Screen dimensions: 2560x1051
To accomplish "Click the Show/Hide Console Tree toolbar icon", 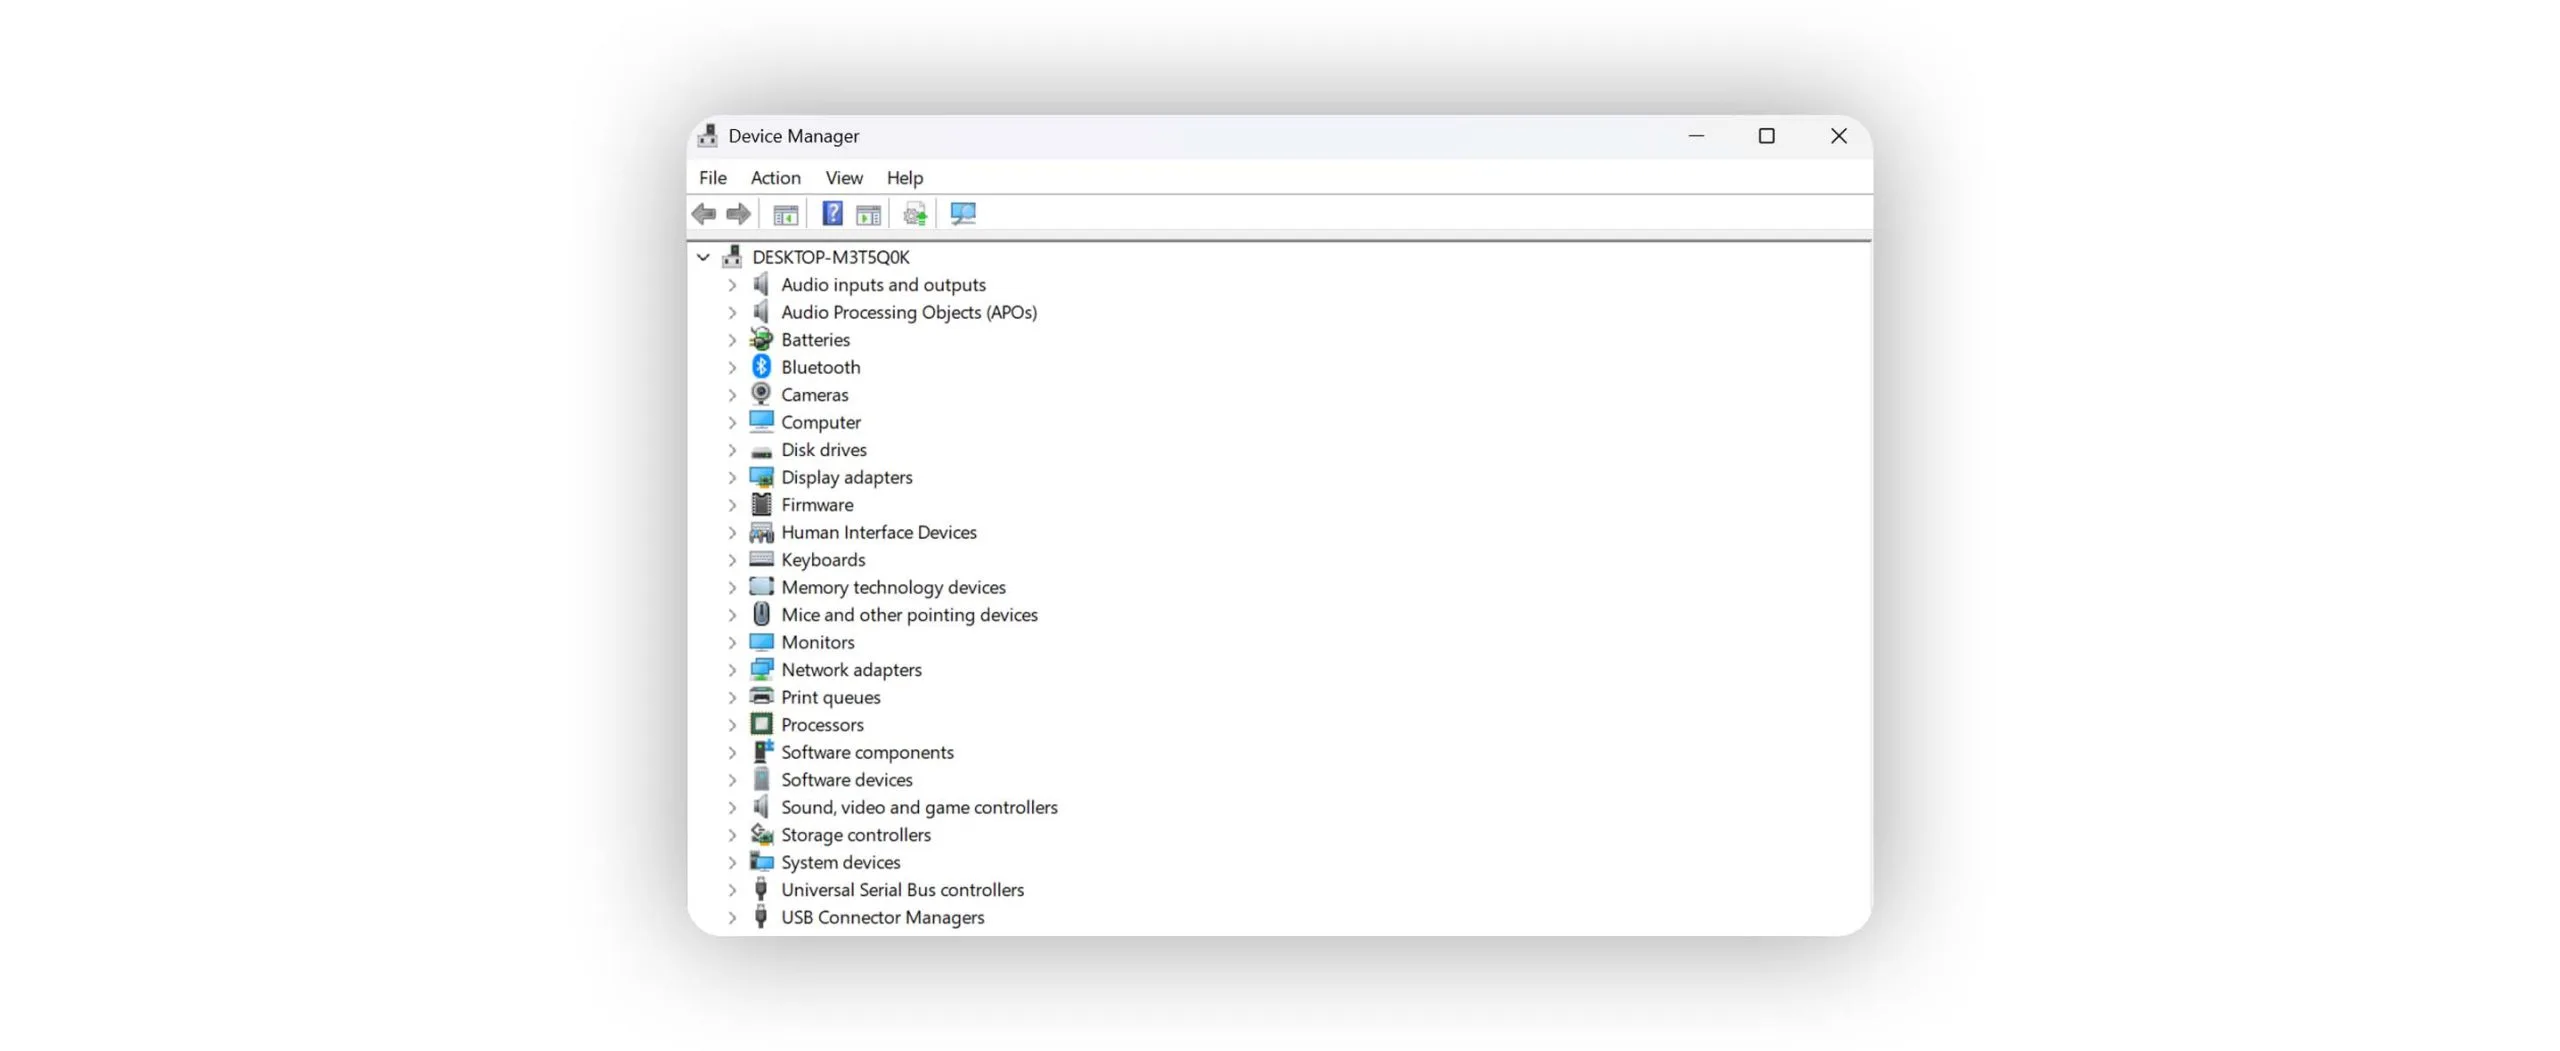I will coord(785,214).
